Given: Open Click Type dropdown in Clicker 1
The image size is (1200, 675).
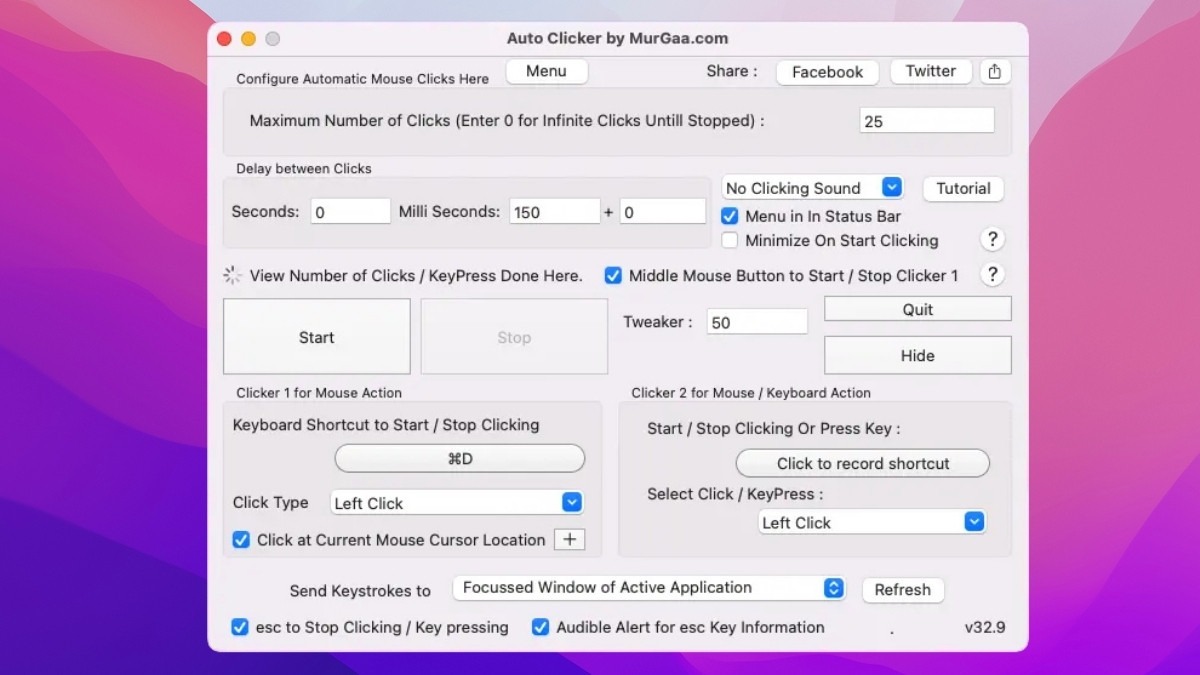Looking at the screenshot, I should [456, 503].
